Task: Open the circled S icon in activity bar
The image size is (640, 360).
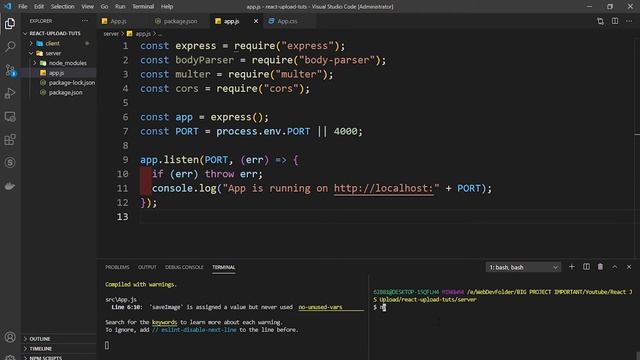Action: (10, 163)
